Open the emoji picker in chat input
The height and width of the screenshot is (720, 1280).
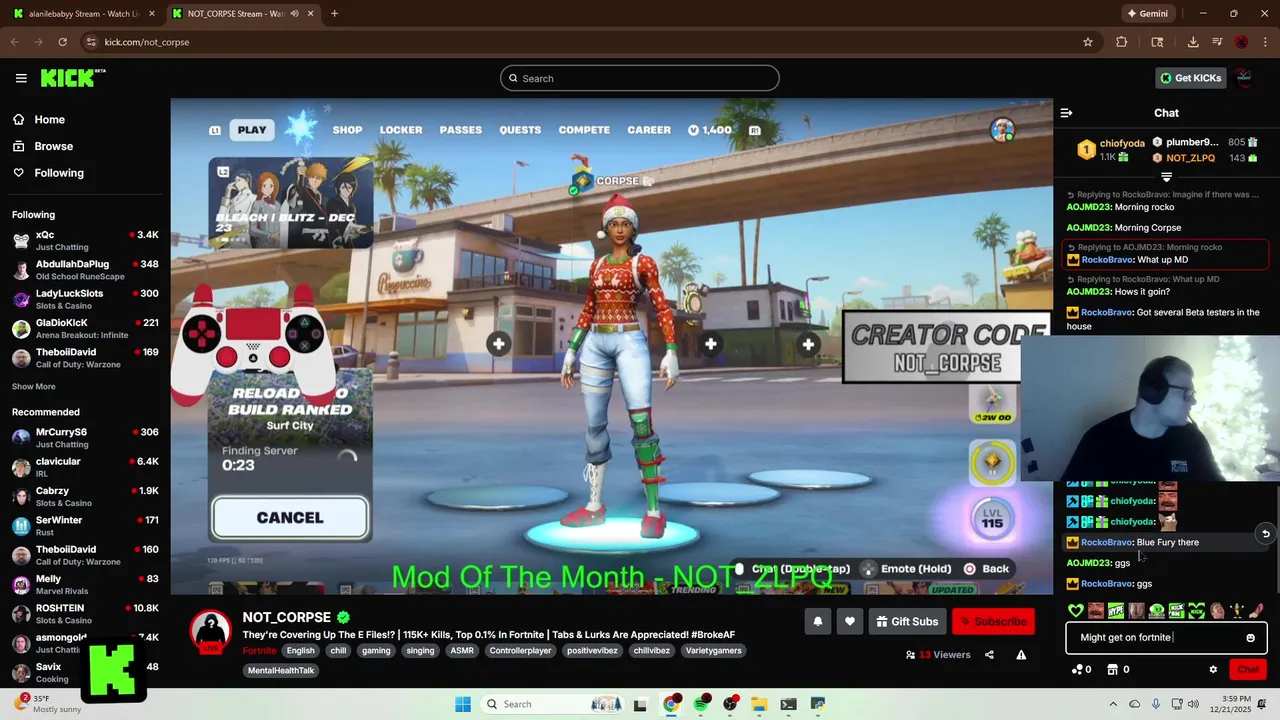(1250, 638)
